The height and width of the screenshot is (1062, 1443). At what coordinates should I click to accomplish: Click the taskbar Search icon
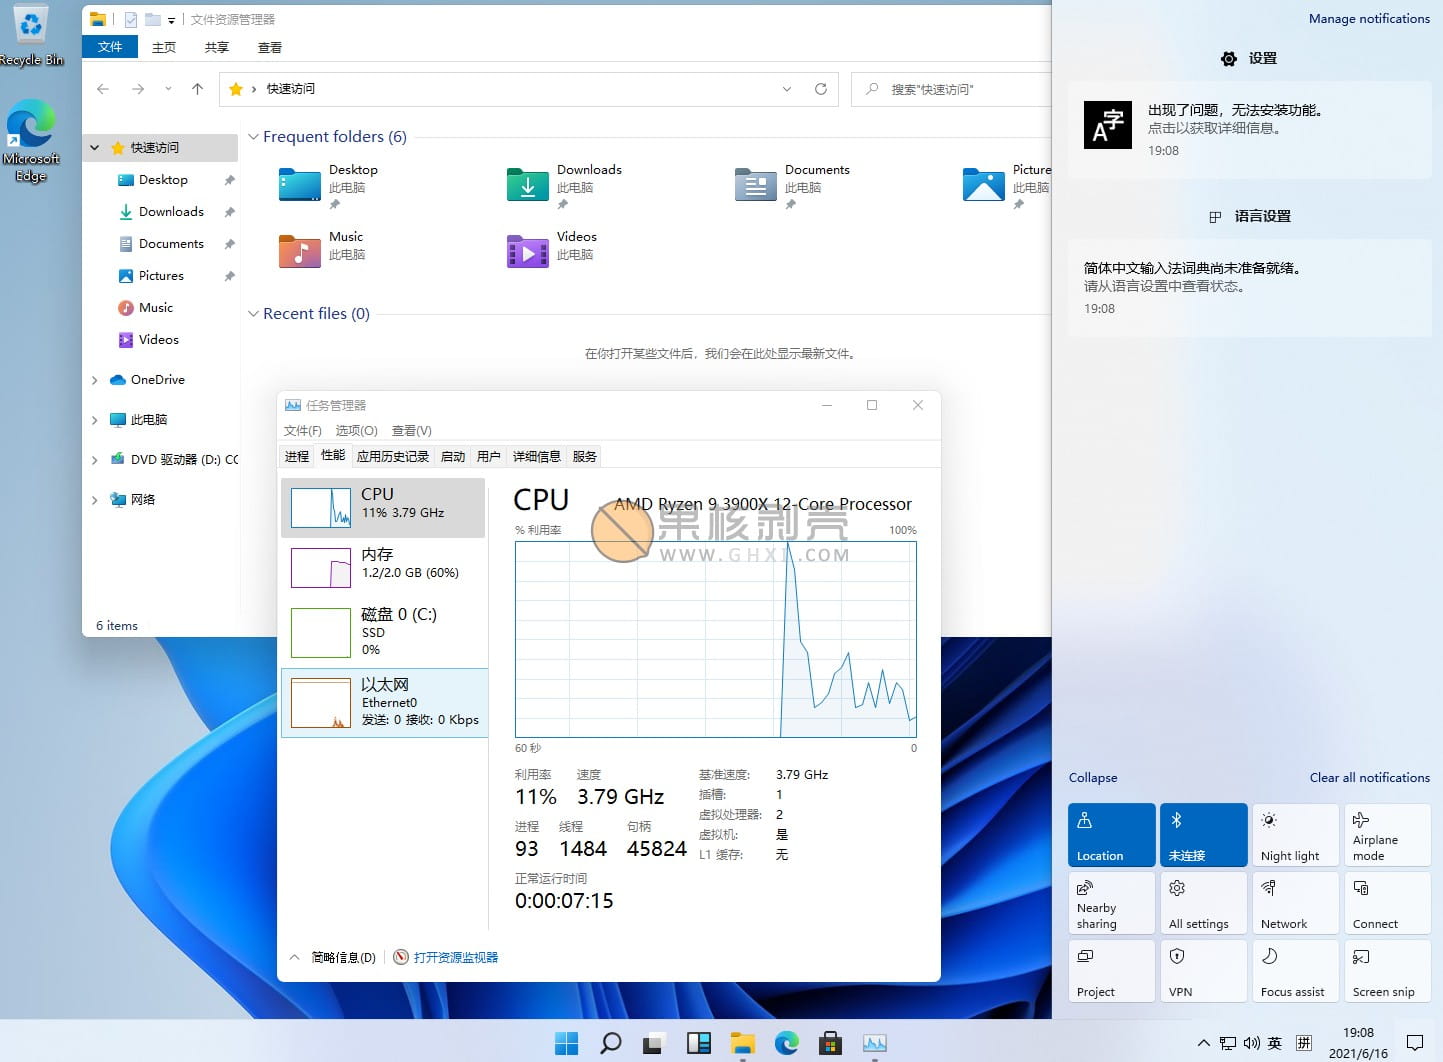tap(610, 1043)
